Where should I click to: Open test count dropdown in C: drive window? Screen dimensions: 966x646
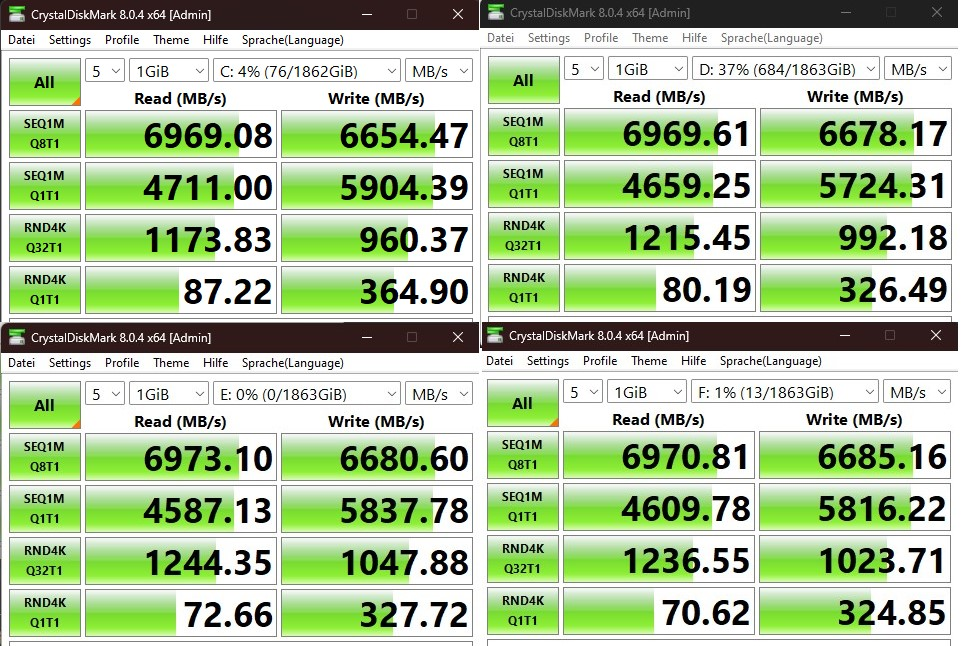pyautogui.click(x=105, y=71)
